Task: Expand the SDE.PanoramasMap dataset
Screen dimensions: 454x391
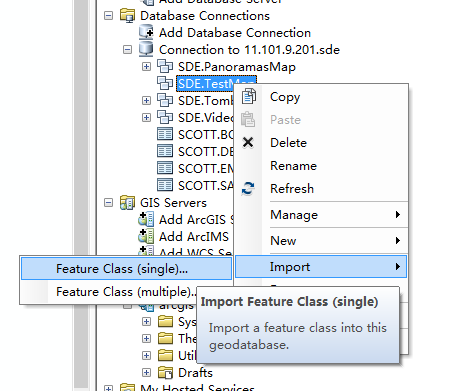Action: [146, 67]
